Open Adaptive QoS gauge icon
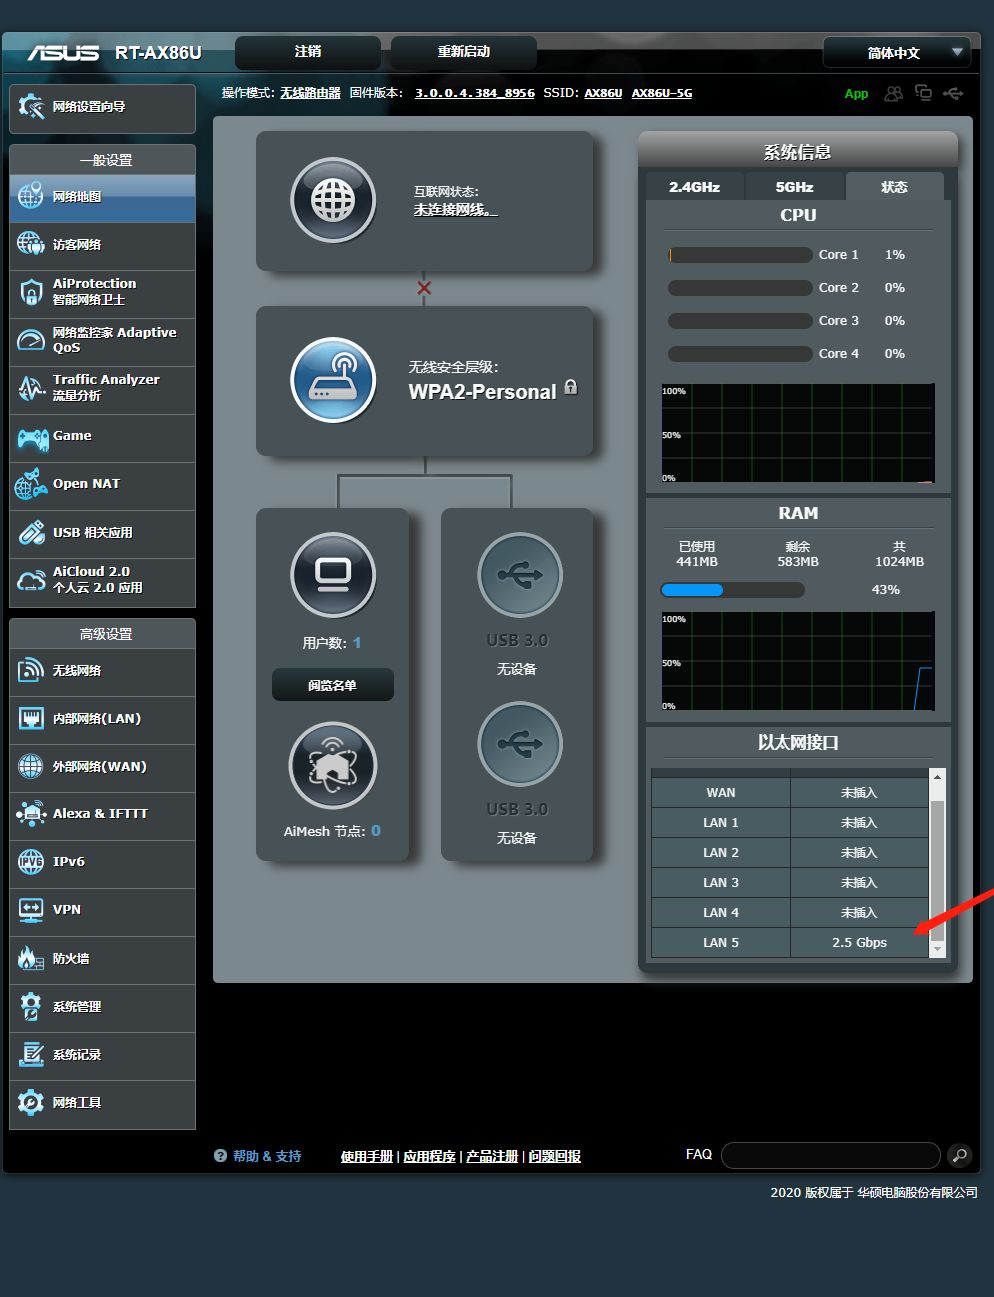Viewport: 994px width, 1297px height. pos(30,340)
